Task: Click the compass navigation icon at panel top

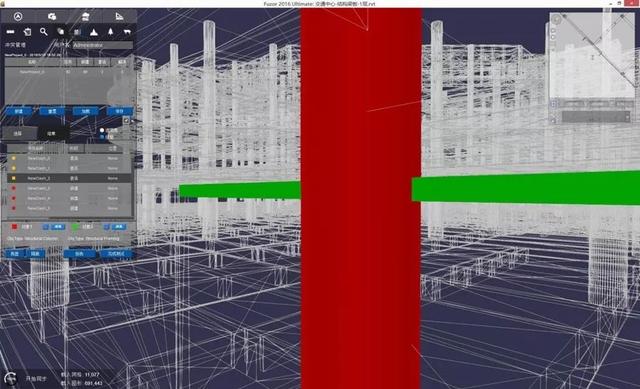Action: (18, 16)
